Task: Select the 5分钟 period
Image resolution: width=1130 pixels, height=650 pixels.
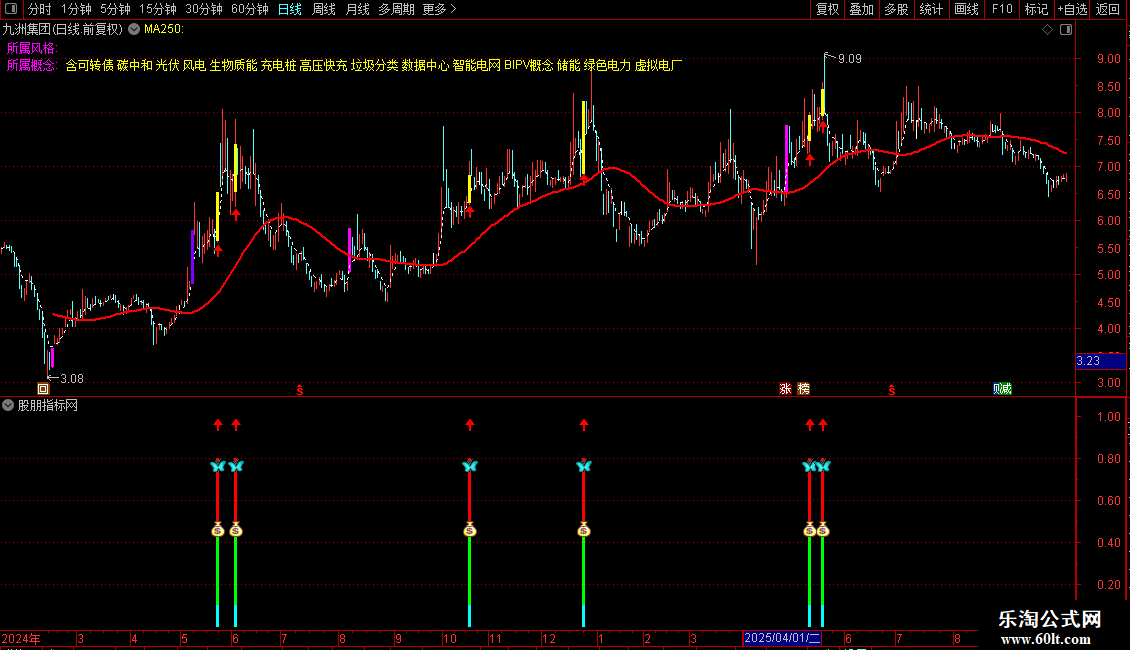Action: [x=115, y=9]
